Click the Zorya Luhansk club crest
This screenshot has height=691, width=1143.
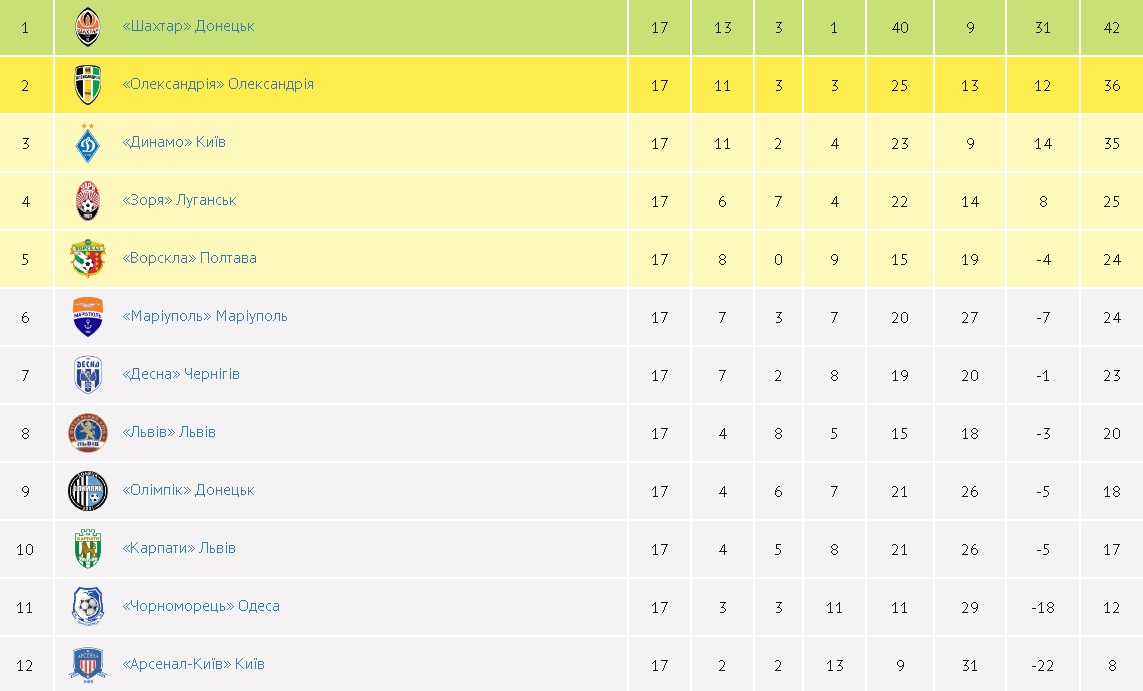pyautogui.click(x=88, y=201)
